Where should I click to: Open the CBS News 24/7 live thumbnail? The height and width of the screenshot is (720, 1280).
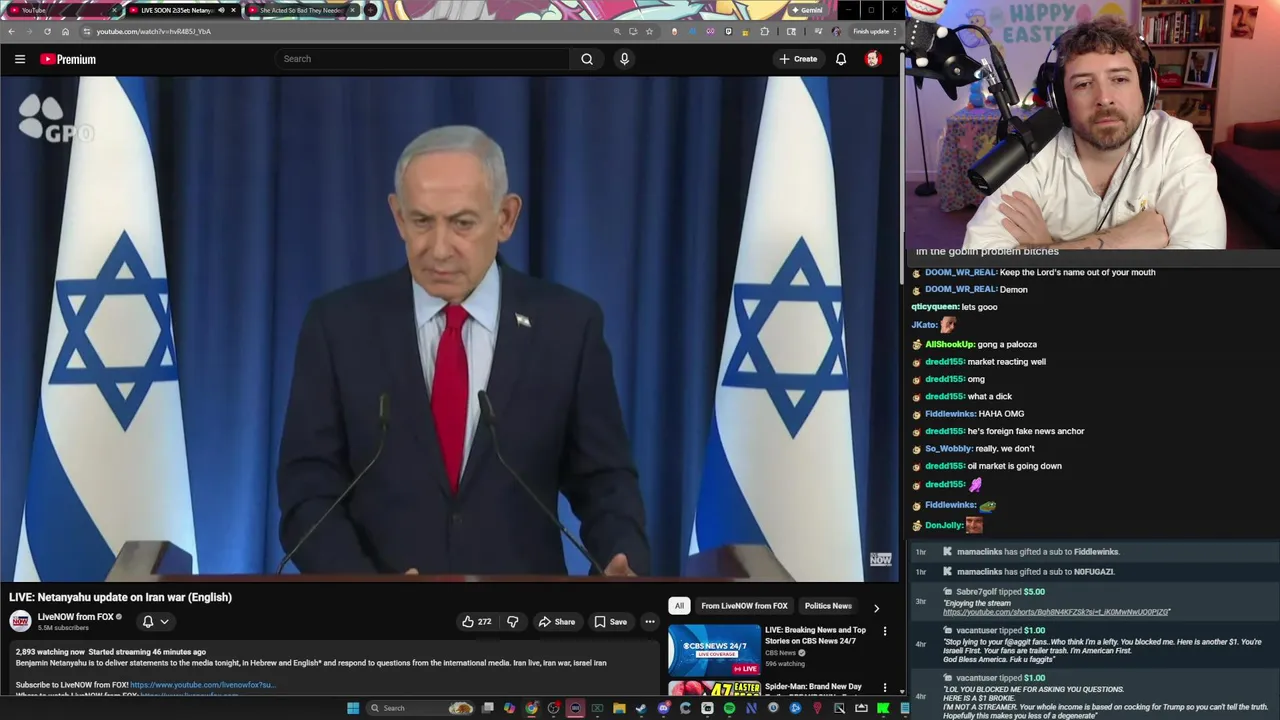(714, 651)
